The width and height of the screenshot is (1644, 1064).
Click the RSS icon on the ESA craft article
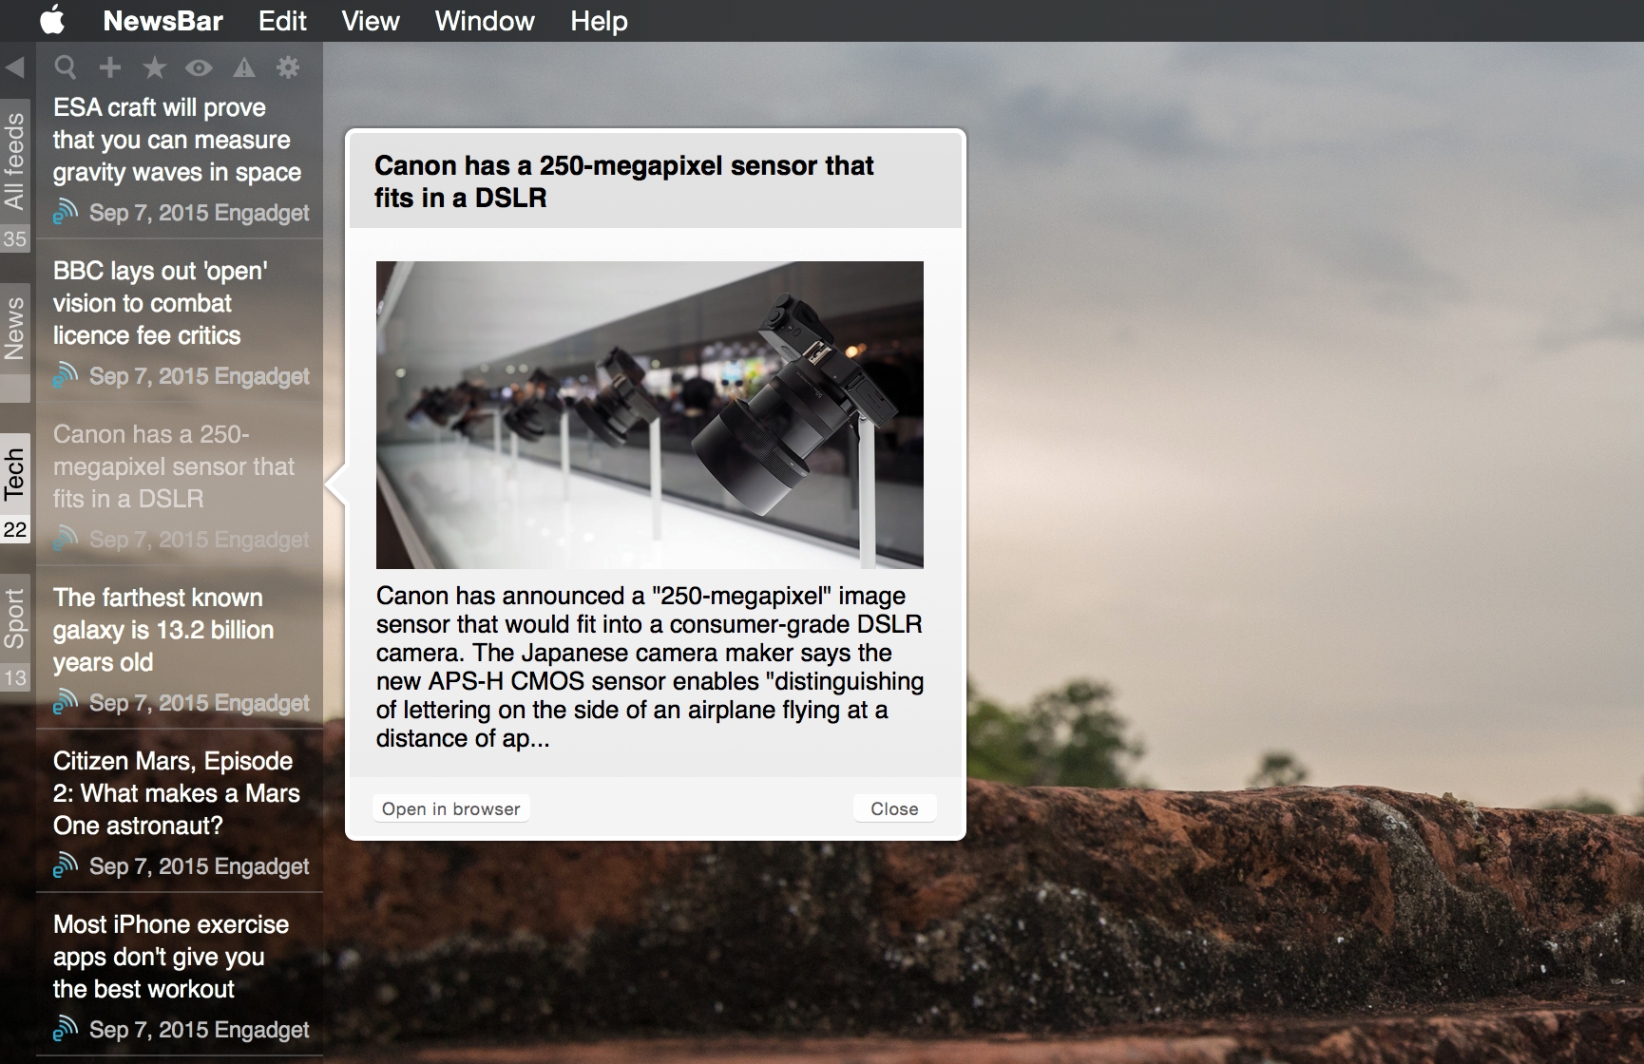66,212
